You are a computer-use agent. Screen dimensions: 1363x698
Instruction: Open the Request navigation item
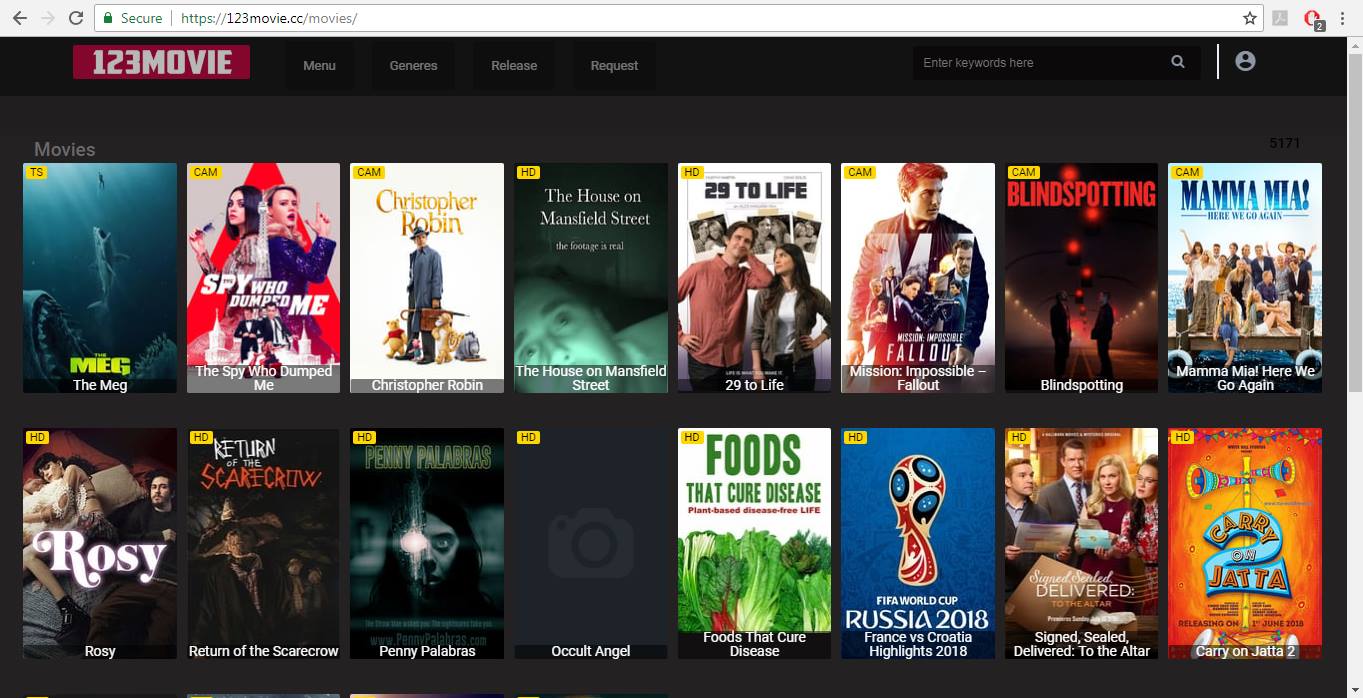pos(614,65)
